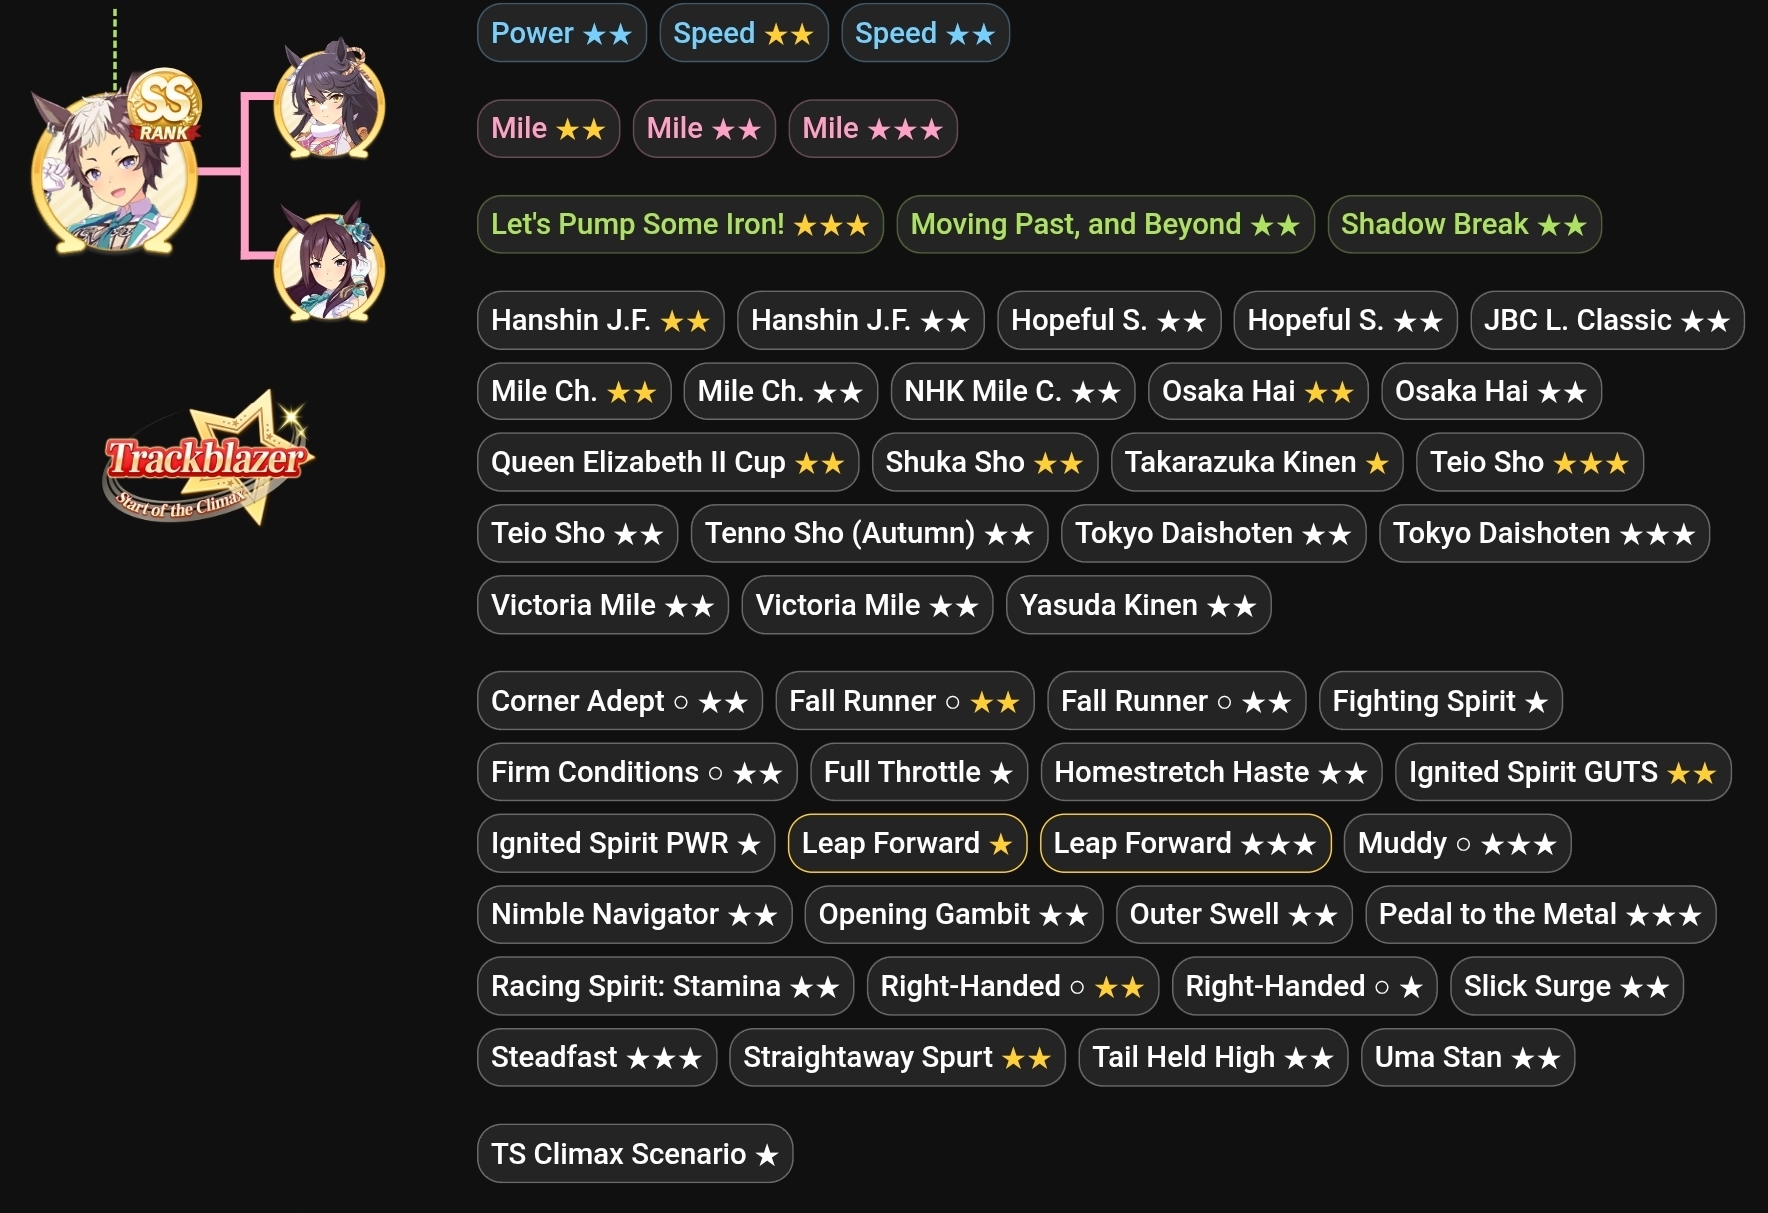This screenshot has height=1213, width=1768.
Task: Select the Straightaway Spurt skill chip
Action: [x=898, y=1057]
